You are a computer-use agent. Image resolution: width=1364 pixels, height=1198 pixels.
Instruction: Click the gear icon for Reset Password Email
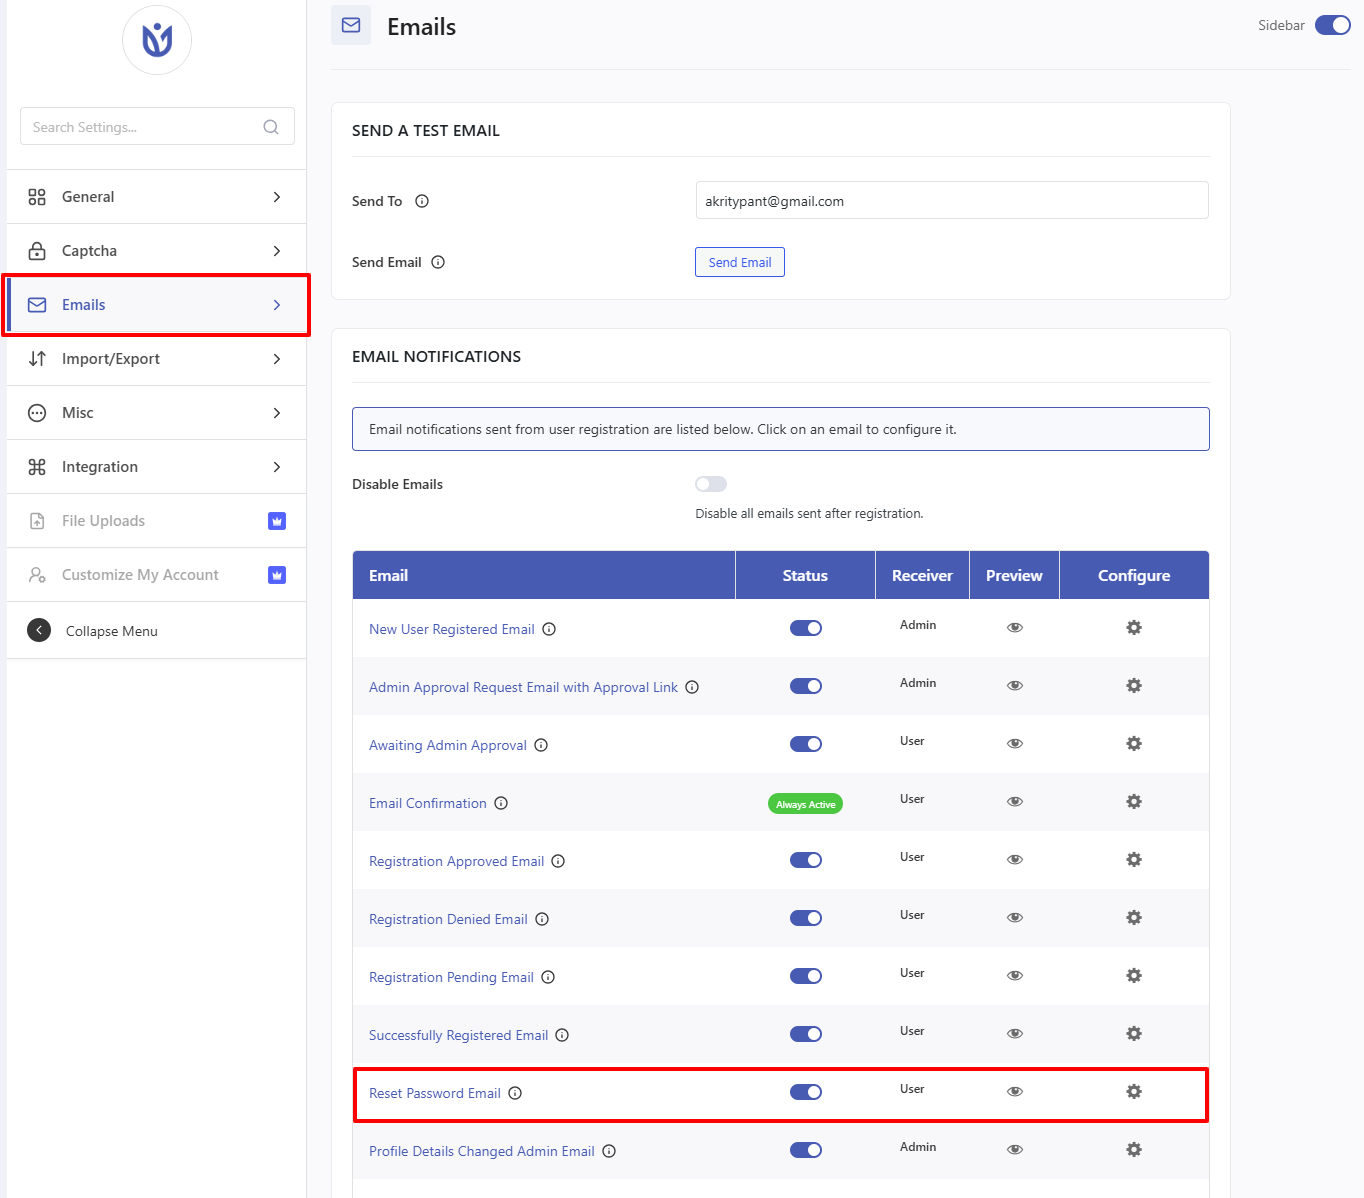tap(1134, 1091)
